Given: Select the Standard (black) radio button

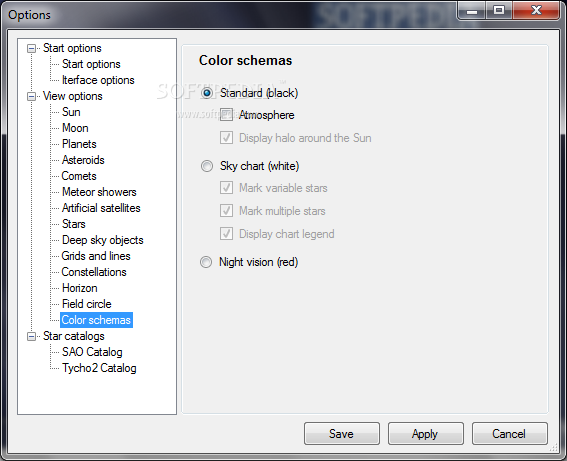Looking at the screenshot, I should click(x=207, y=93).
